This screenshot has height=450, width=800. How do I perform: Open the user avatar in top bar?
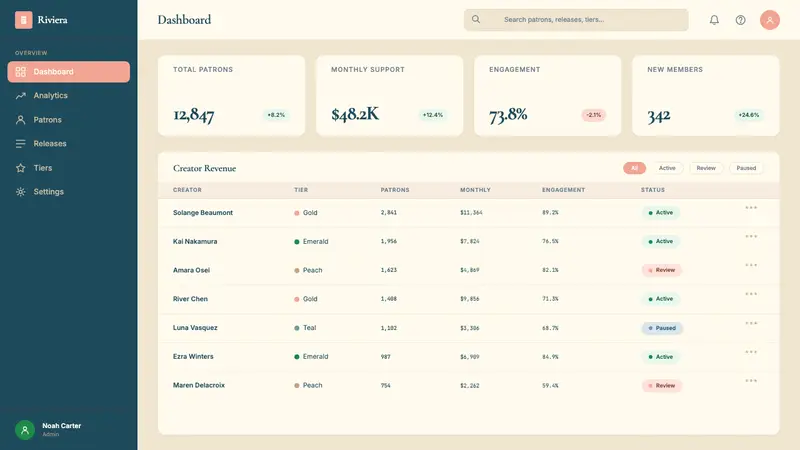pos(769,20)
